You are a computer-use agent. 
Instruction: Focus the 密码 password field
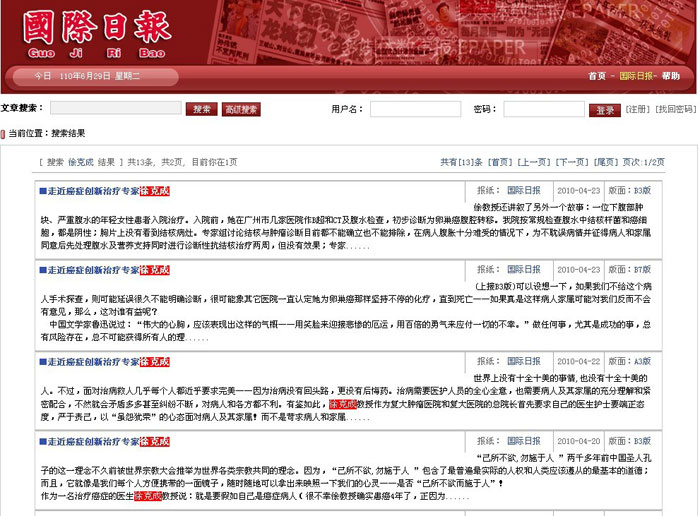coord(543,109)
